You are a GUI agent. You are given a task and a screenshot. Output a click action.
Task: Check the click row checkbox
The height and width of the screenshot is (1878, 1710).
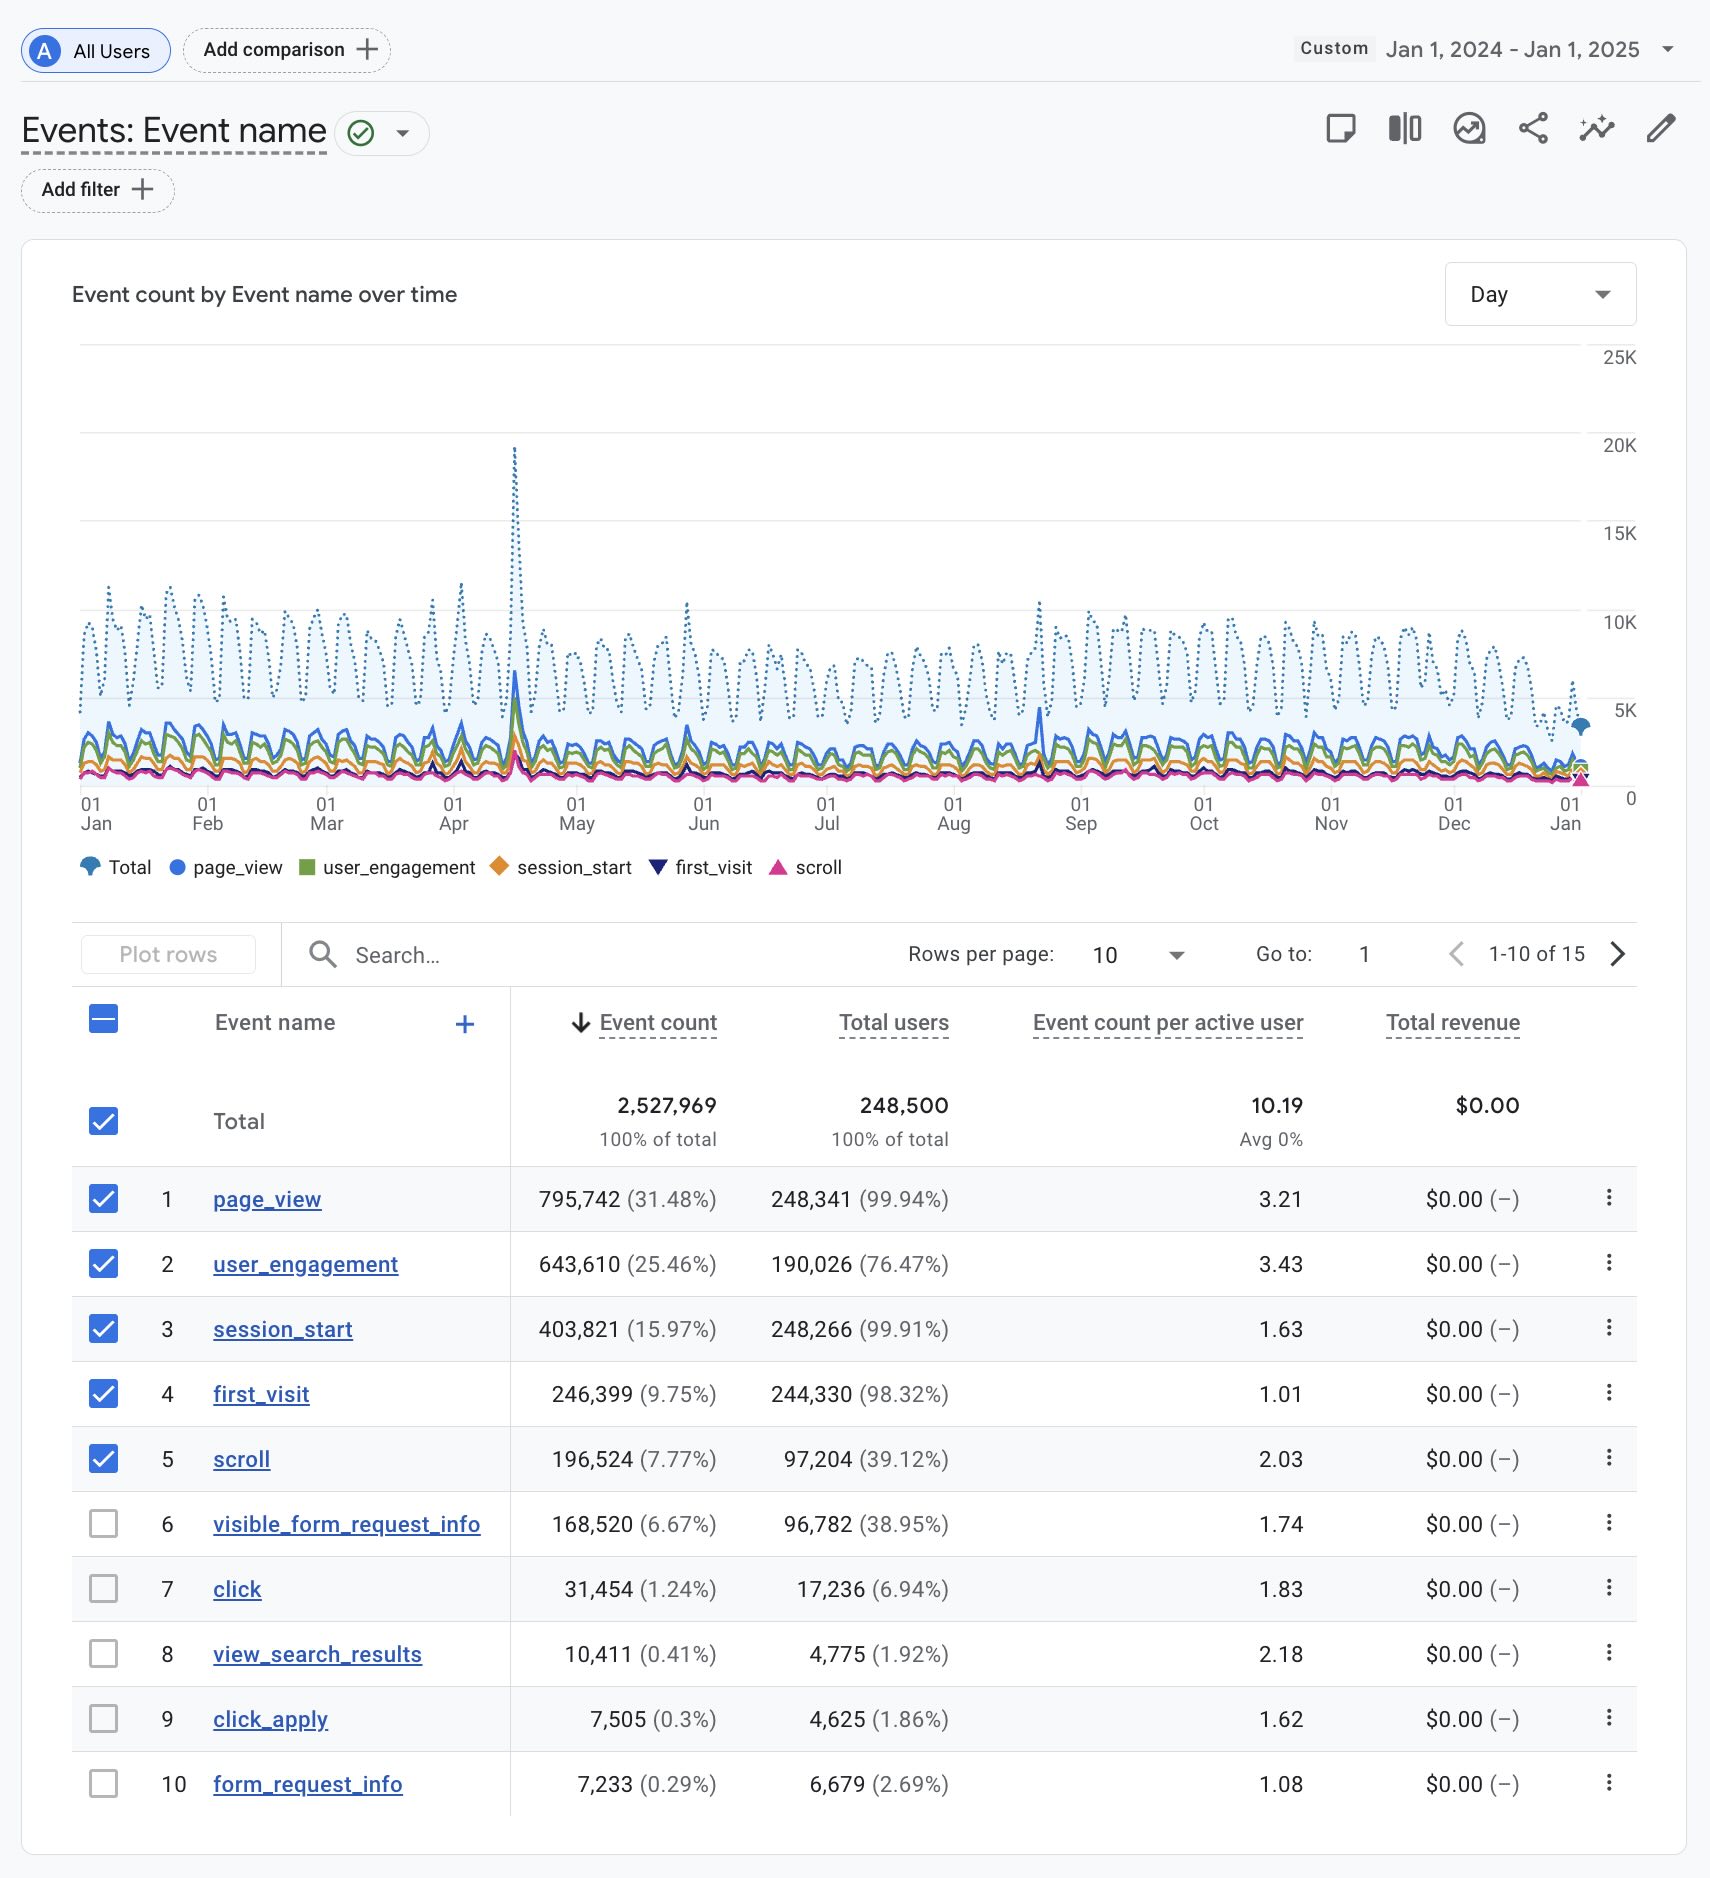pos(103,1588)
